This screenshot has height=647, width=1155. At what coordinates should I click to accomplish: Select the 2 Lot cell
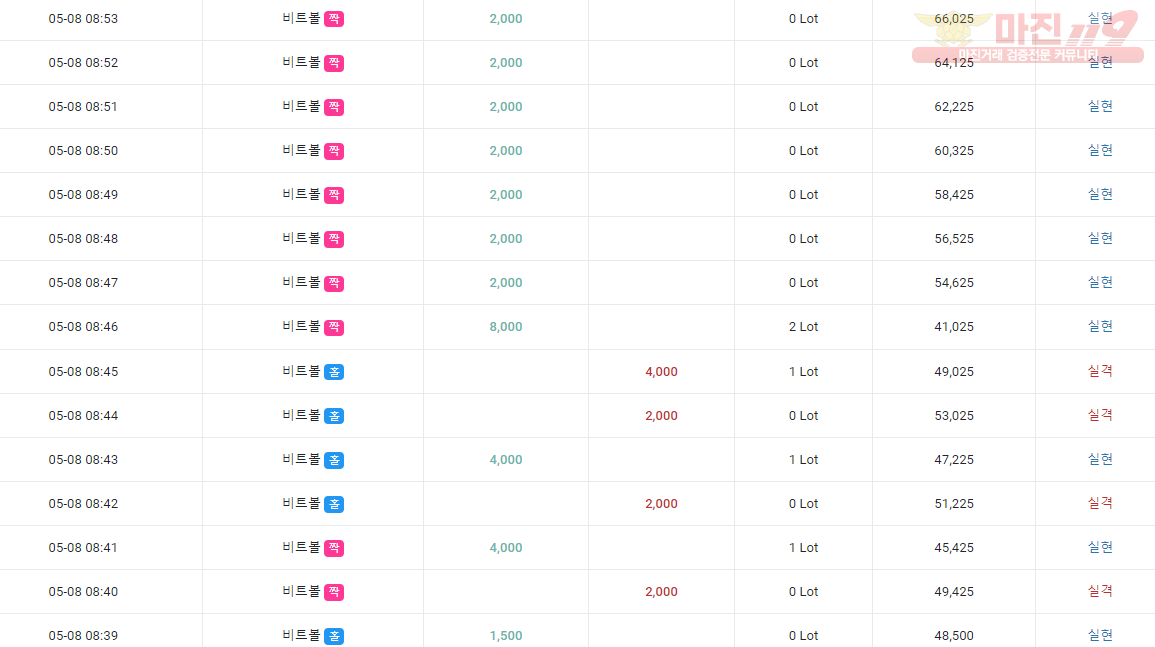(804, 327)
